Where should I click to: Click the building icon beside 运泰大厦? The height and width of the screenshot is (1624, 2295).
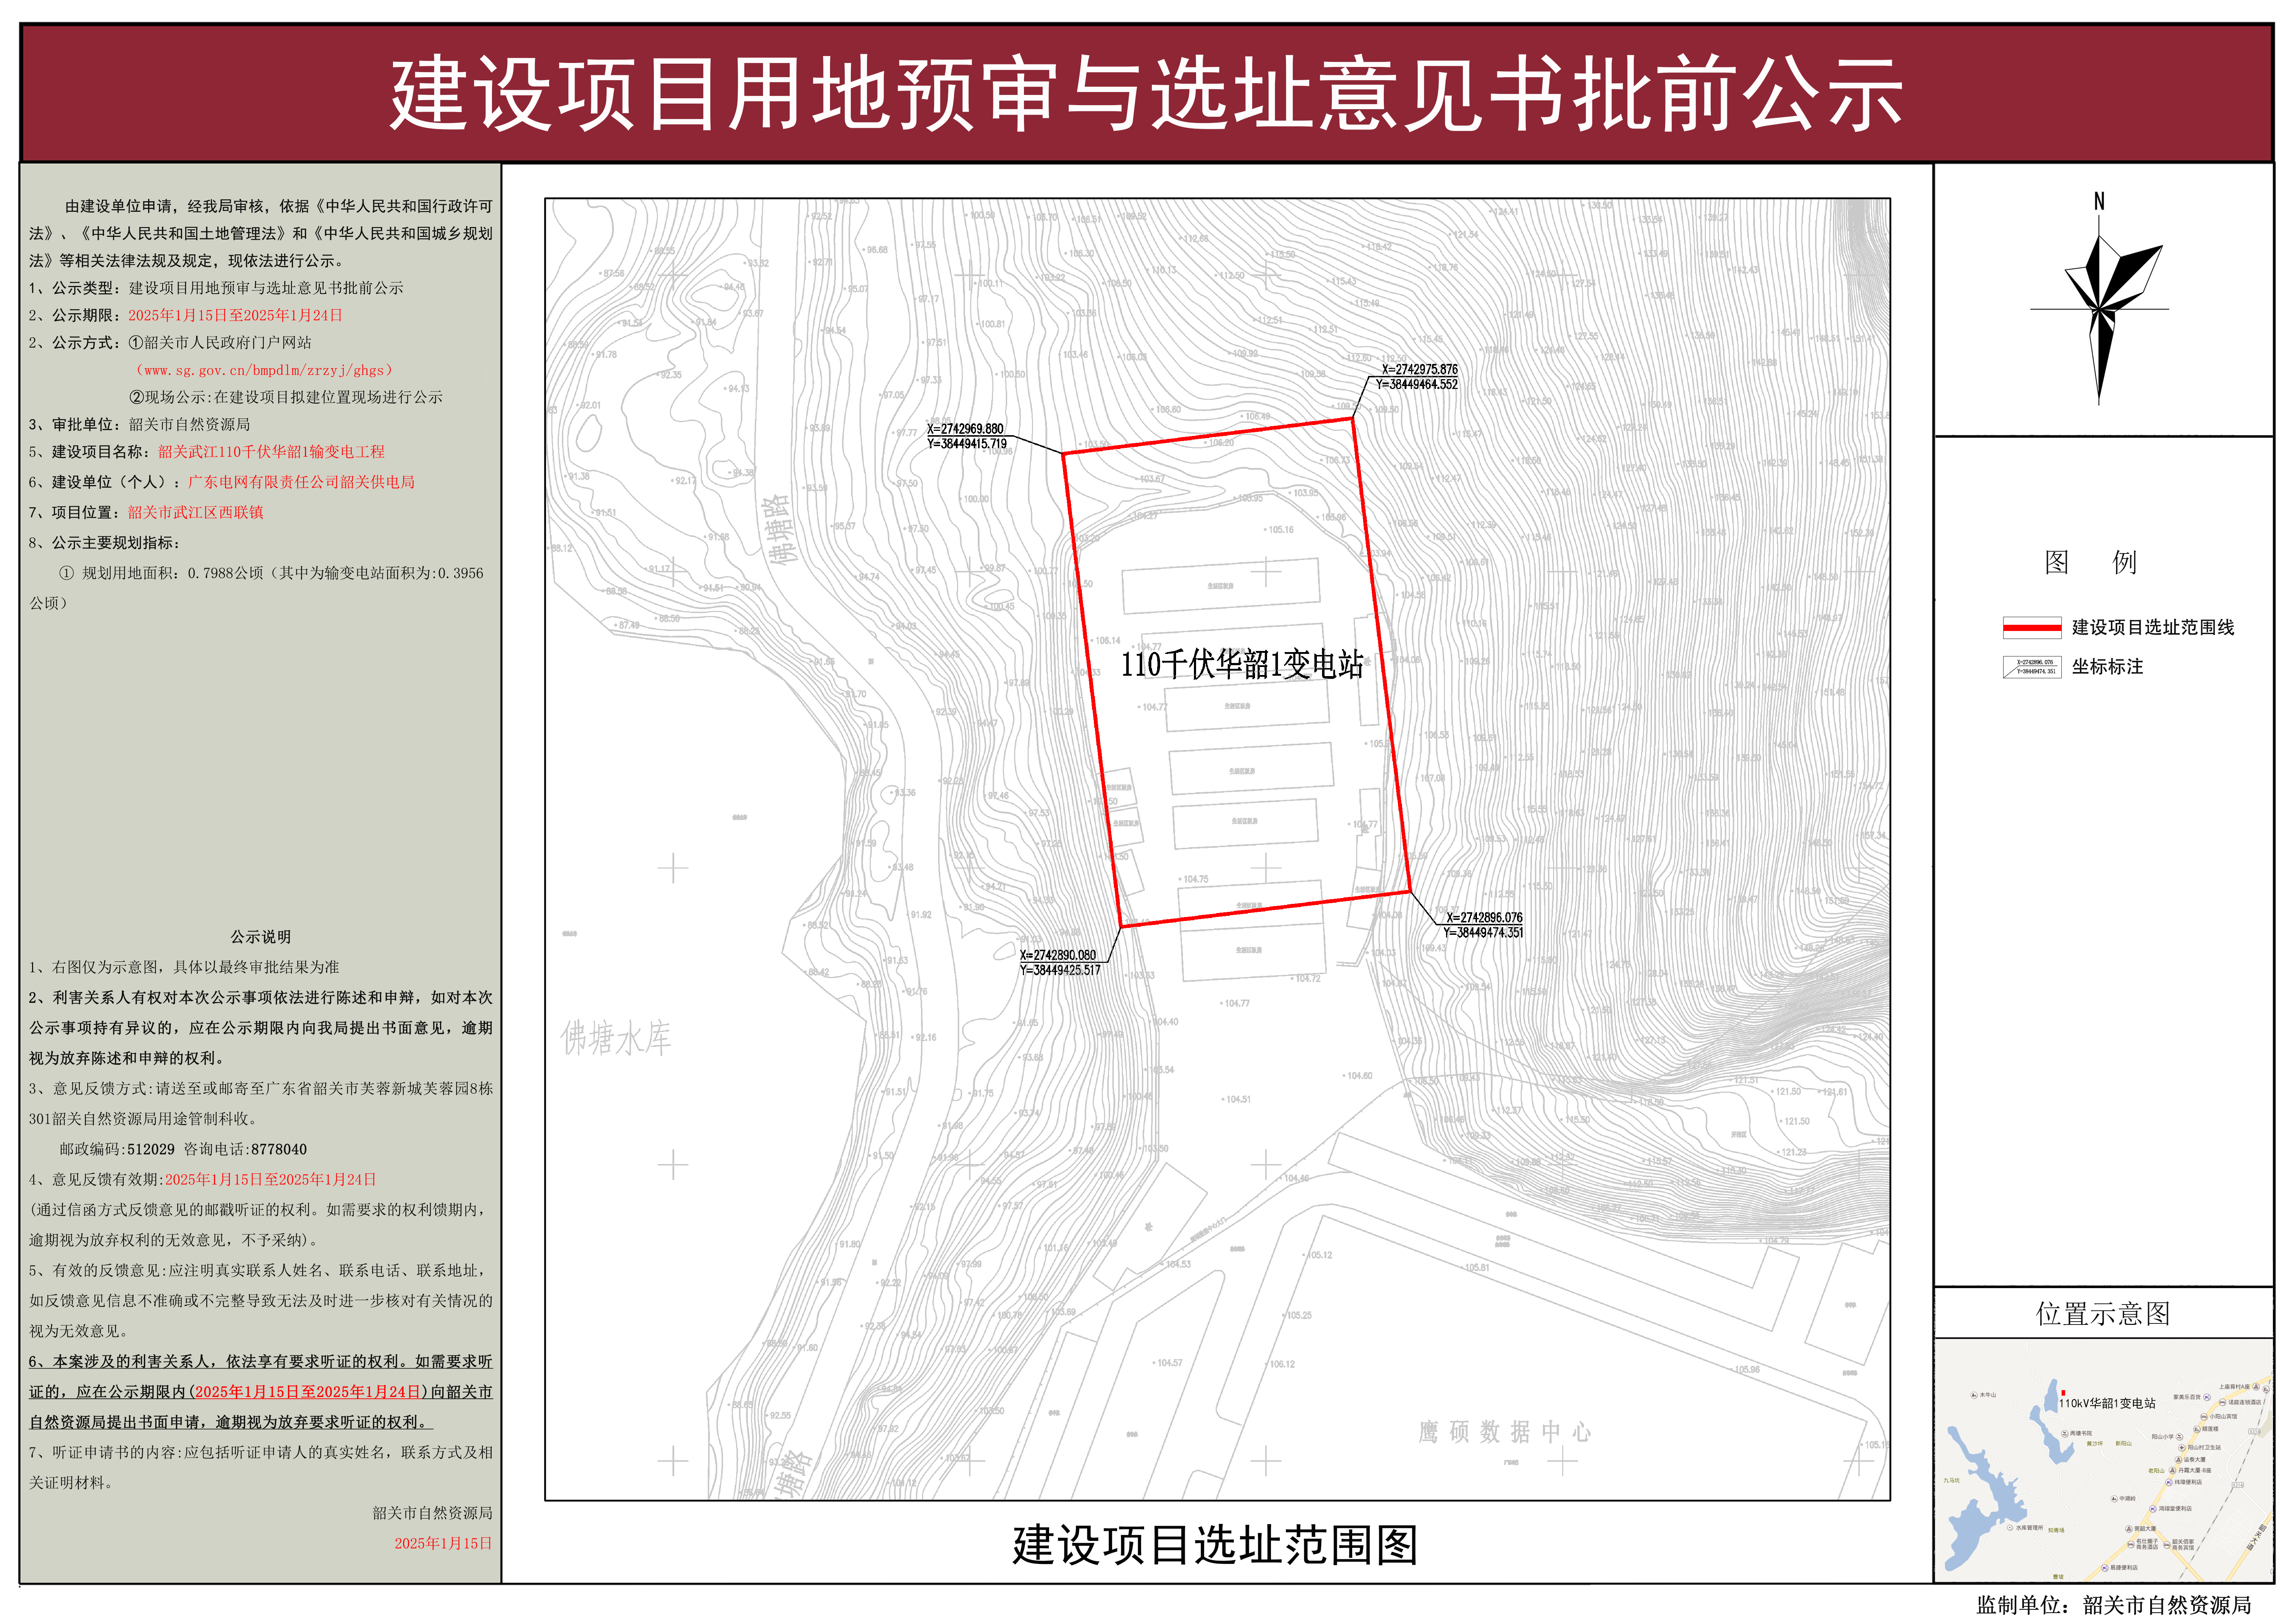pos(2178,1460)
